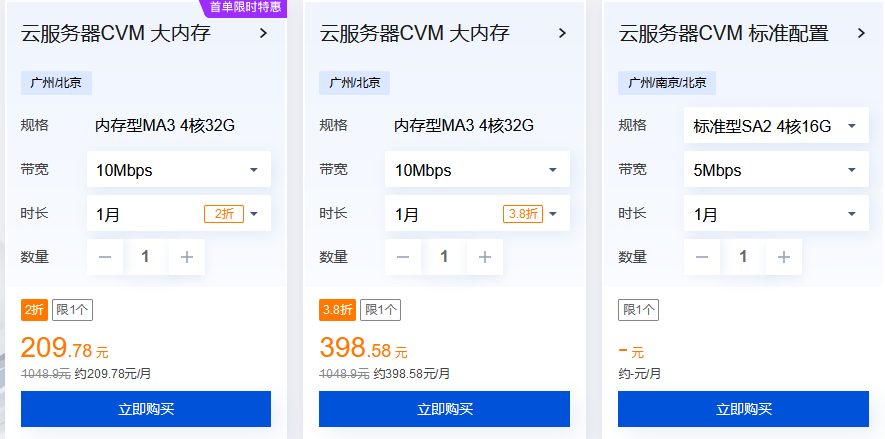Click the 3.8折 card's 云服务器CVM 大内存 title
Screen dimensions: 885x439
[x=414, y=33]
